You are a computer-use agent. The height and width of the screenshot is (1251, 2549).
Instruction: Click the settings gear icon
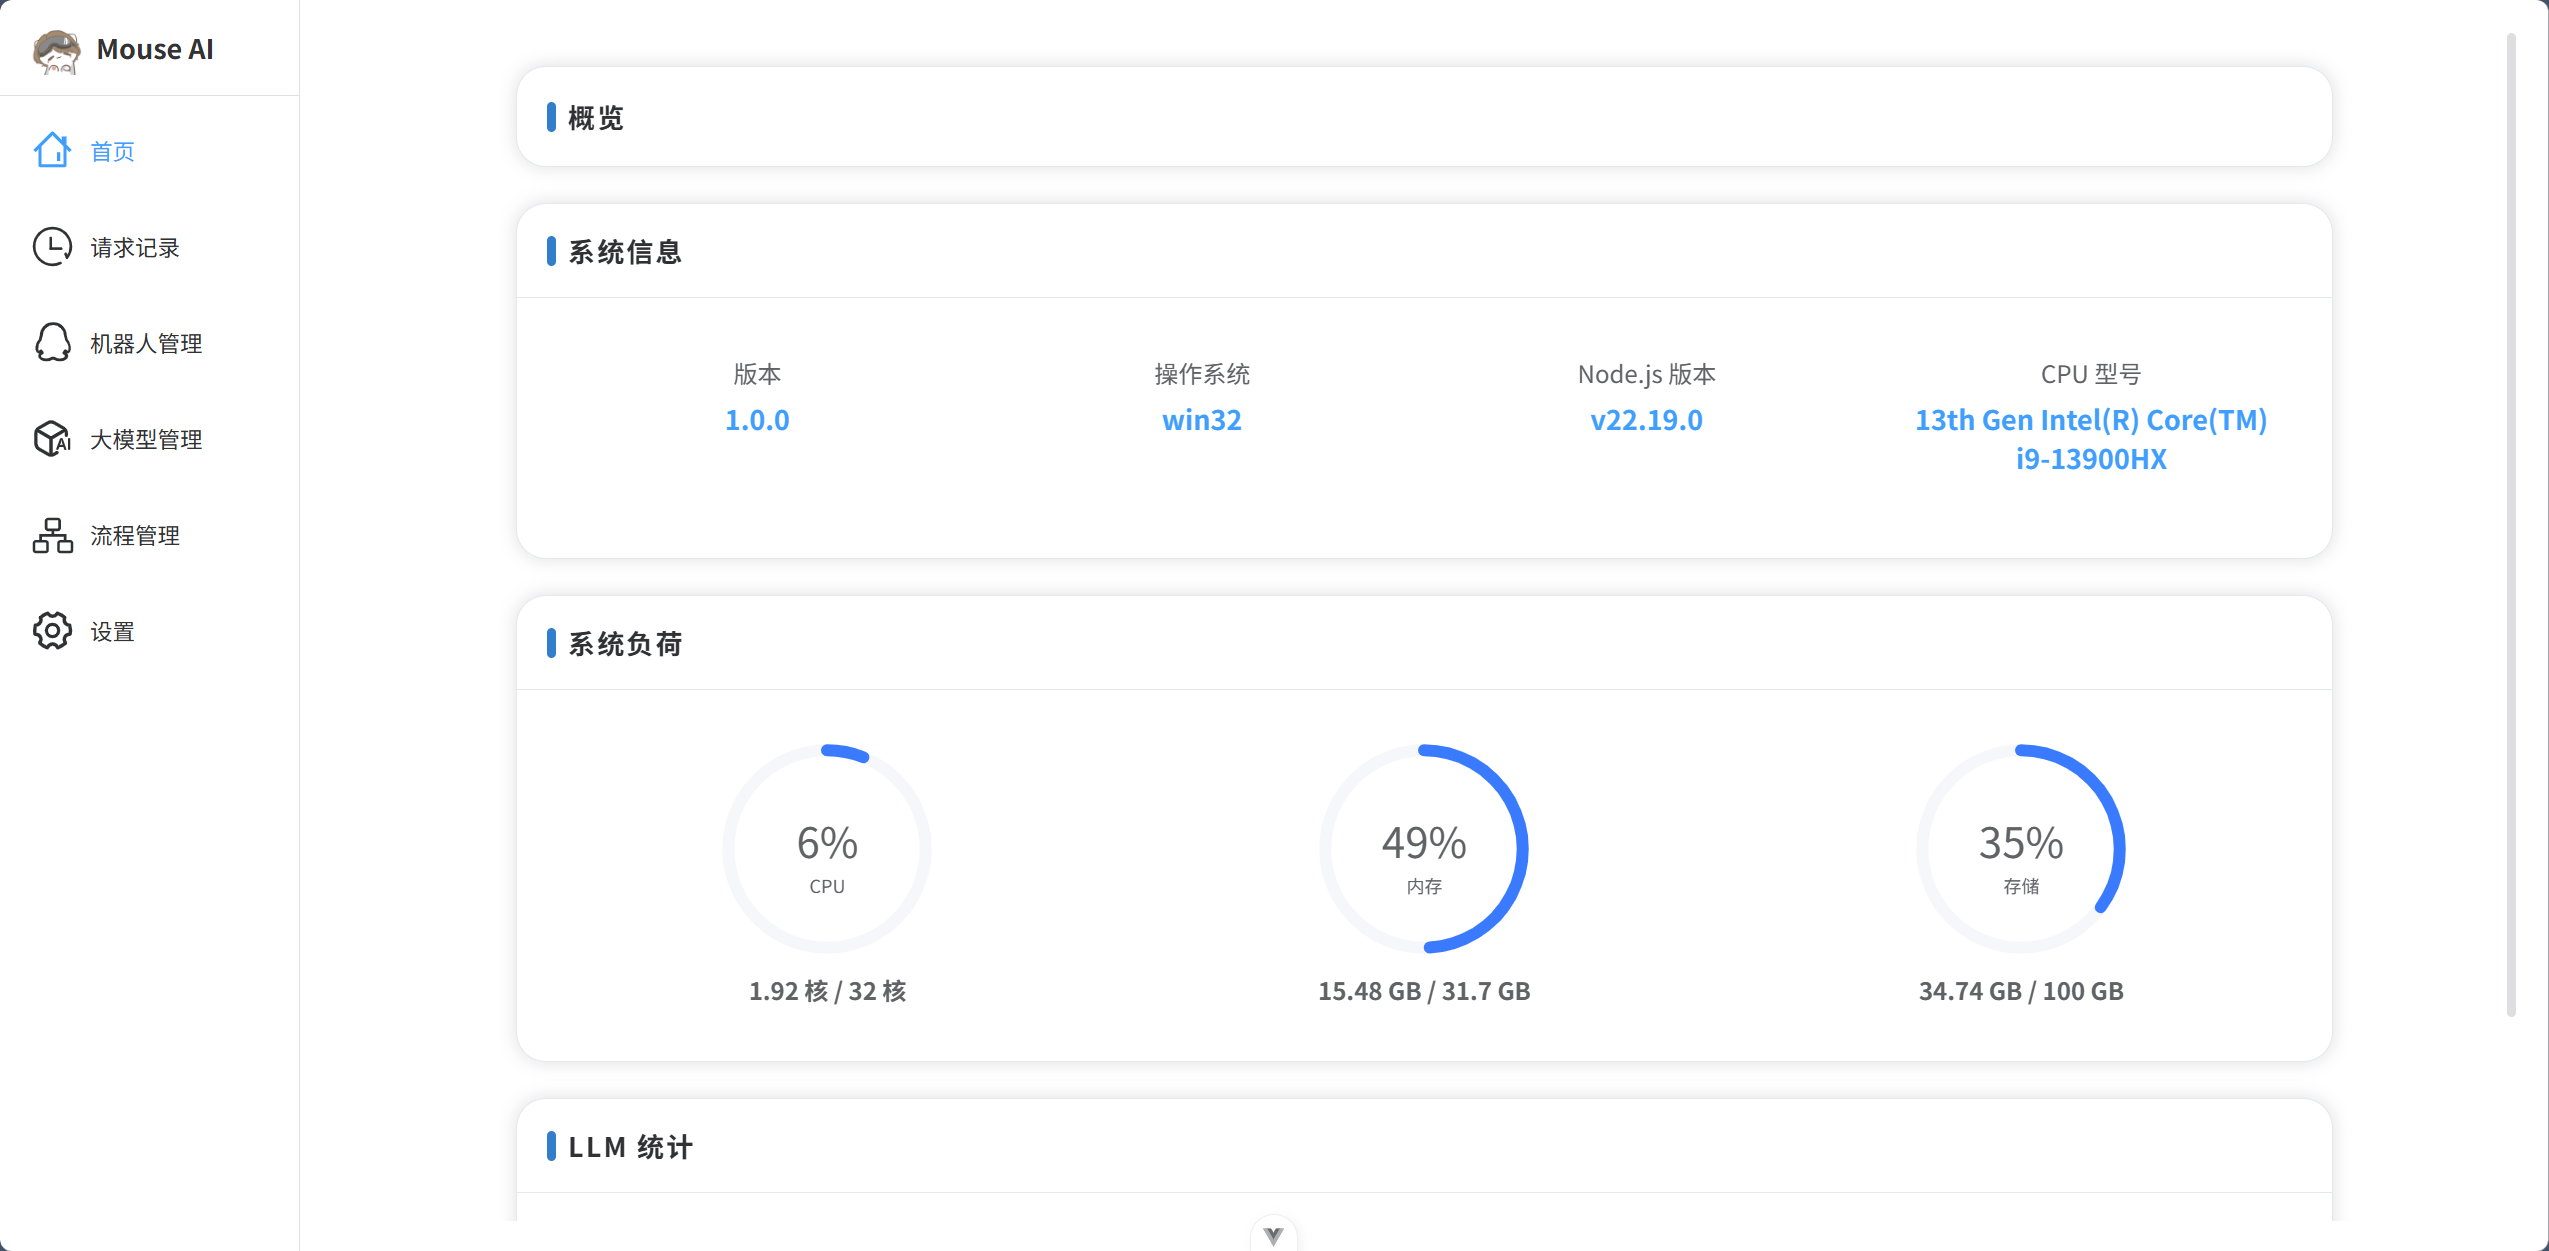[52, 631]
